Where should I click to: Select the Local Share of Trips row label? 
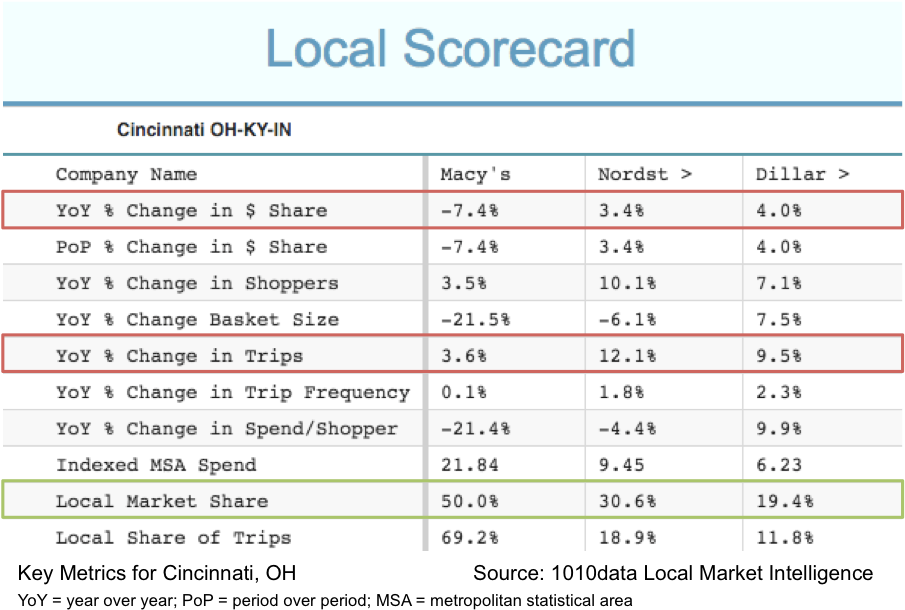pos(173,537)
